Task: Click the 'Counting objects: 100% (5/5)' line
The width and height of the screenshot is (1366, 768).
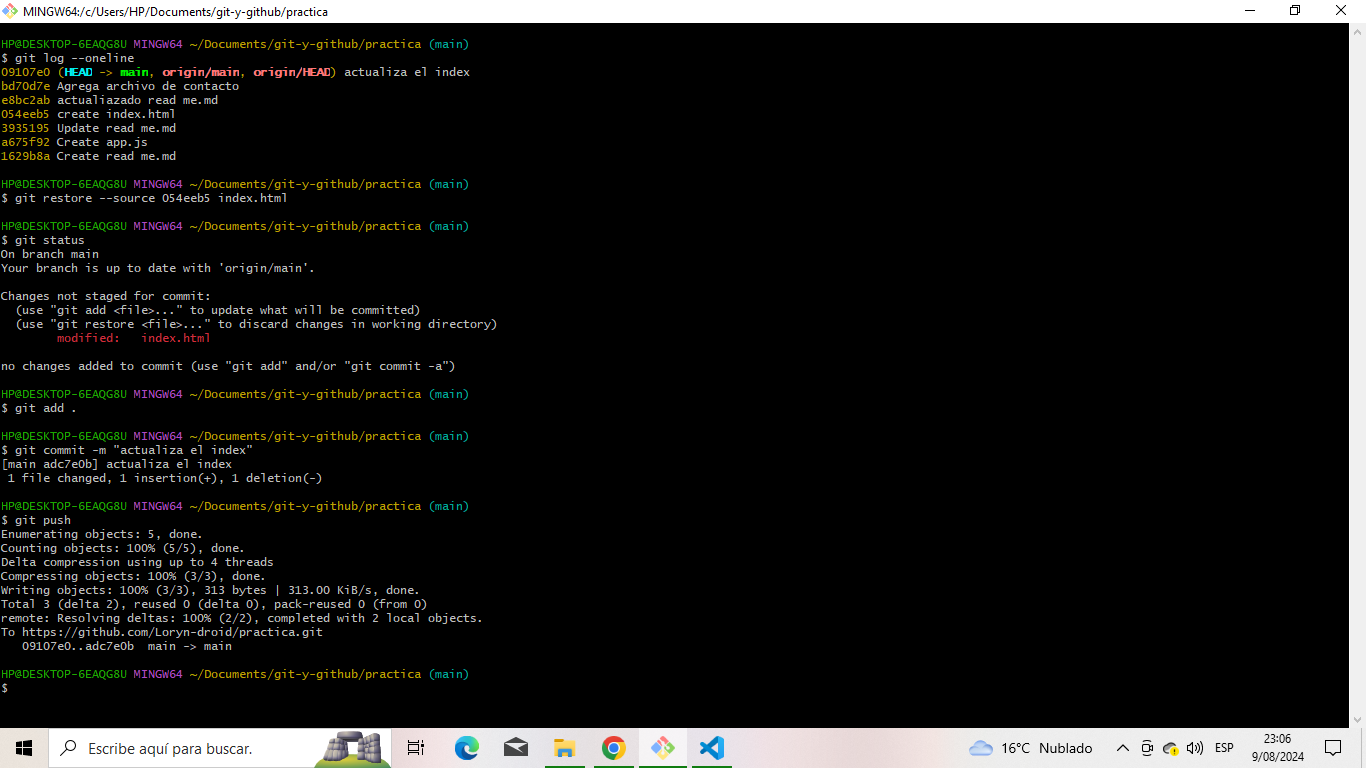Action: tap(123, 548)
